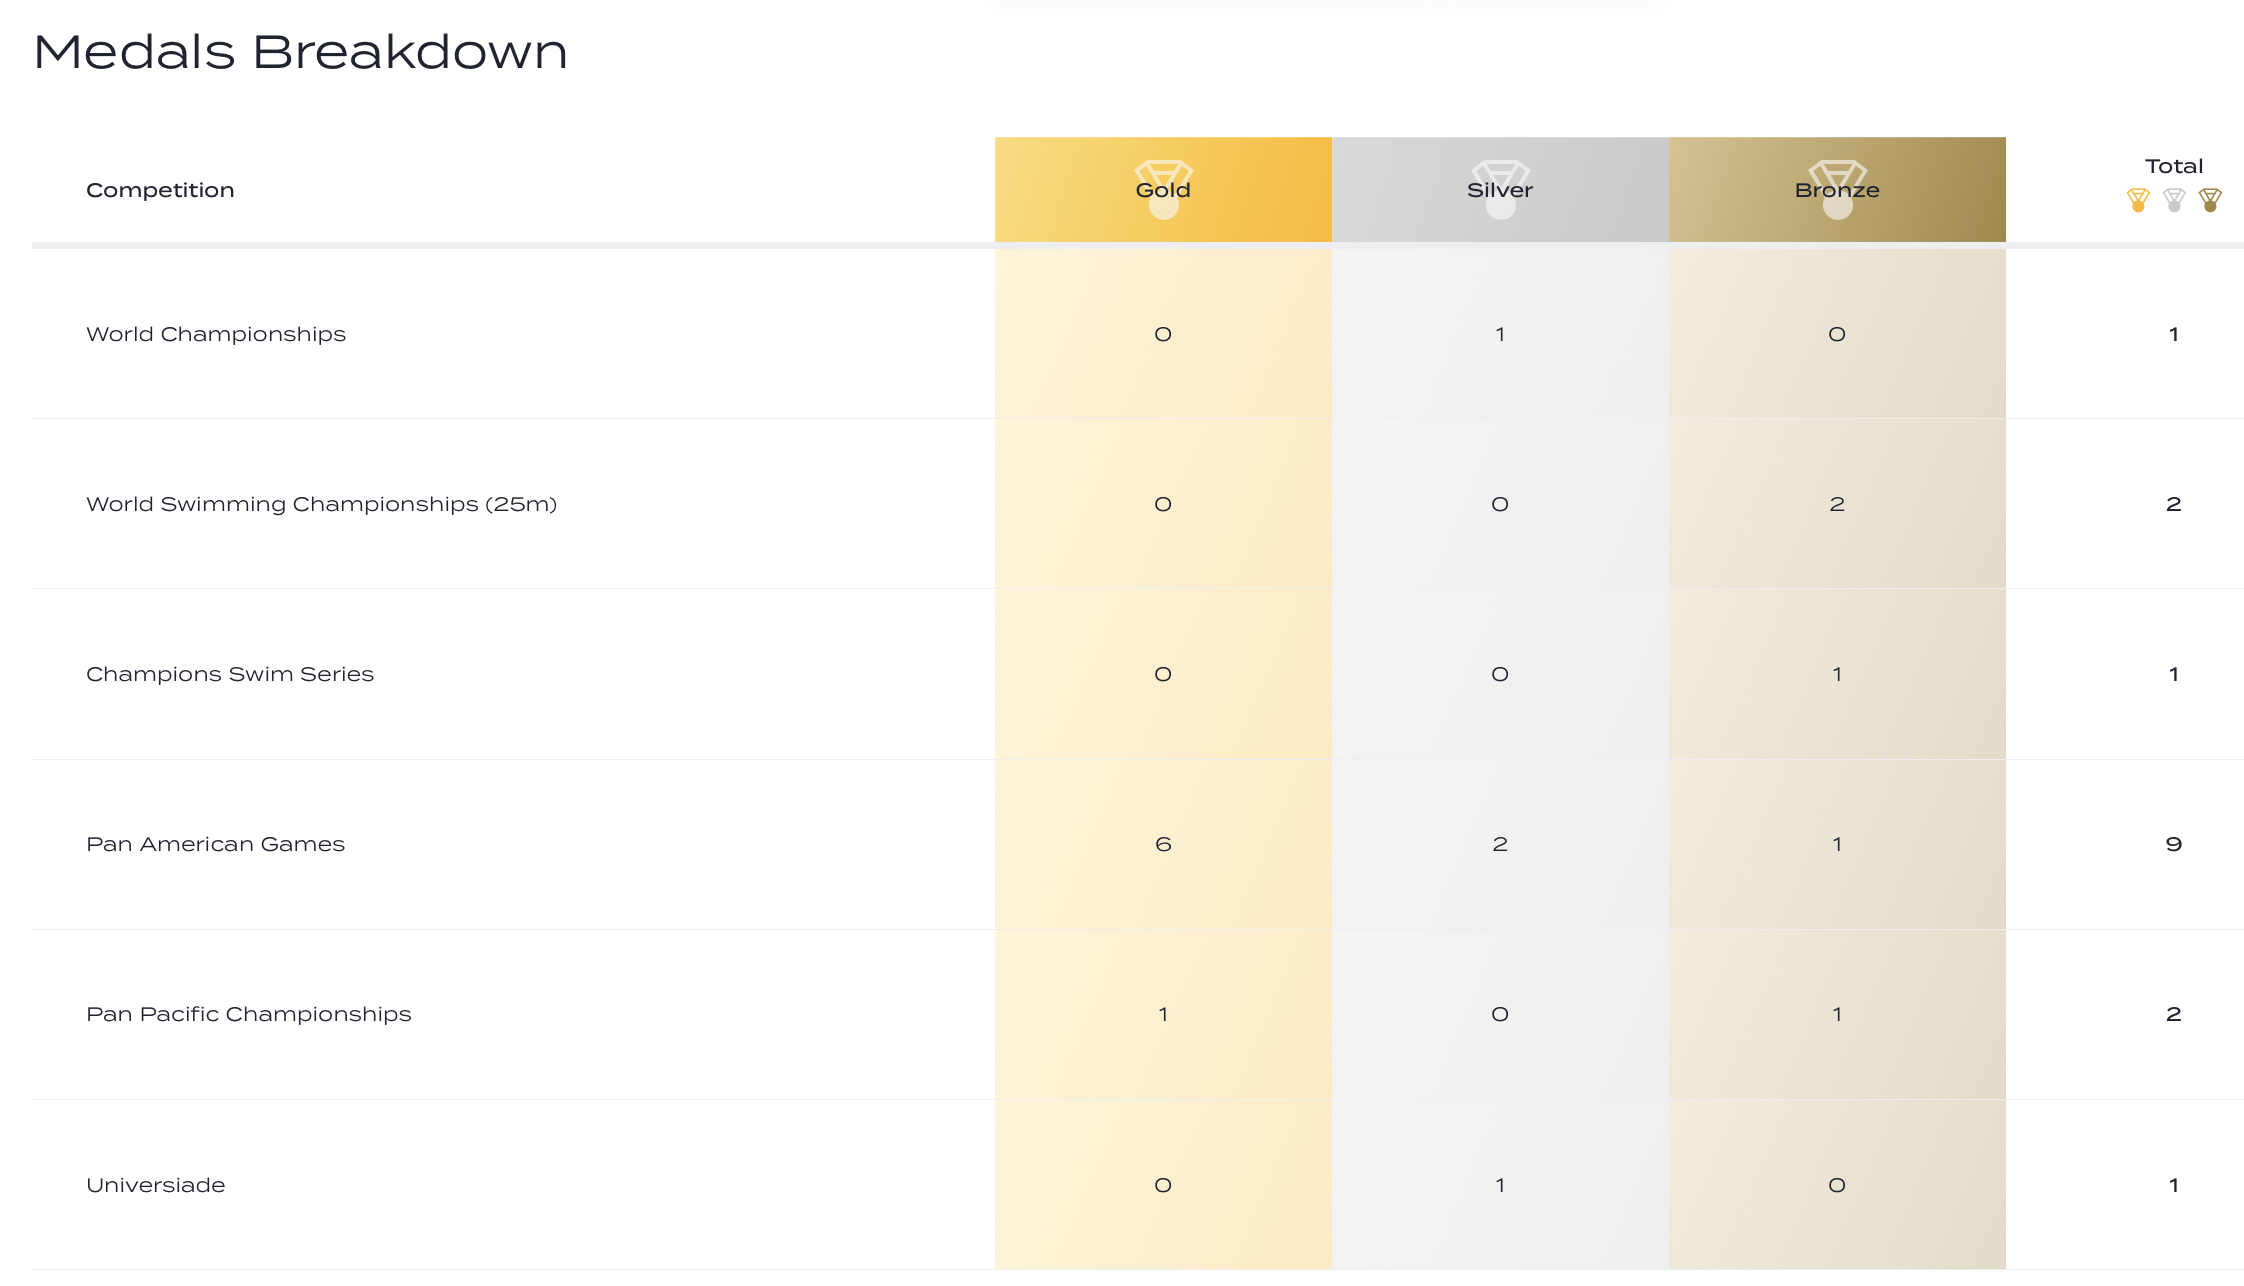This screenshot has width=2244, height=1286.
Task: Select the World Championships row label
Action: pos(216,334)
